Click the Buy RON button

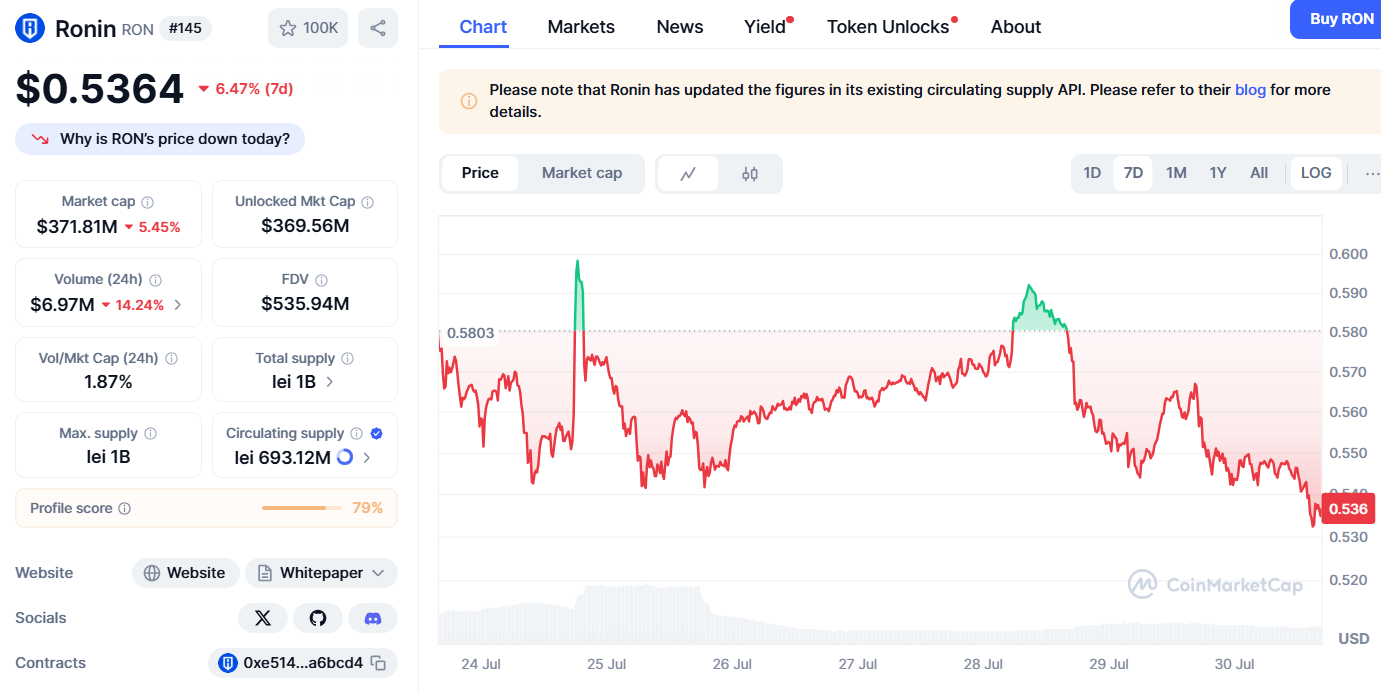pos(1336,19)
